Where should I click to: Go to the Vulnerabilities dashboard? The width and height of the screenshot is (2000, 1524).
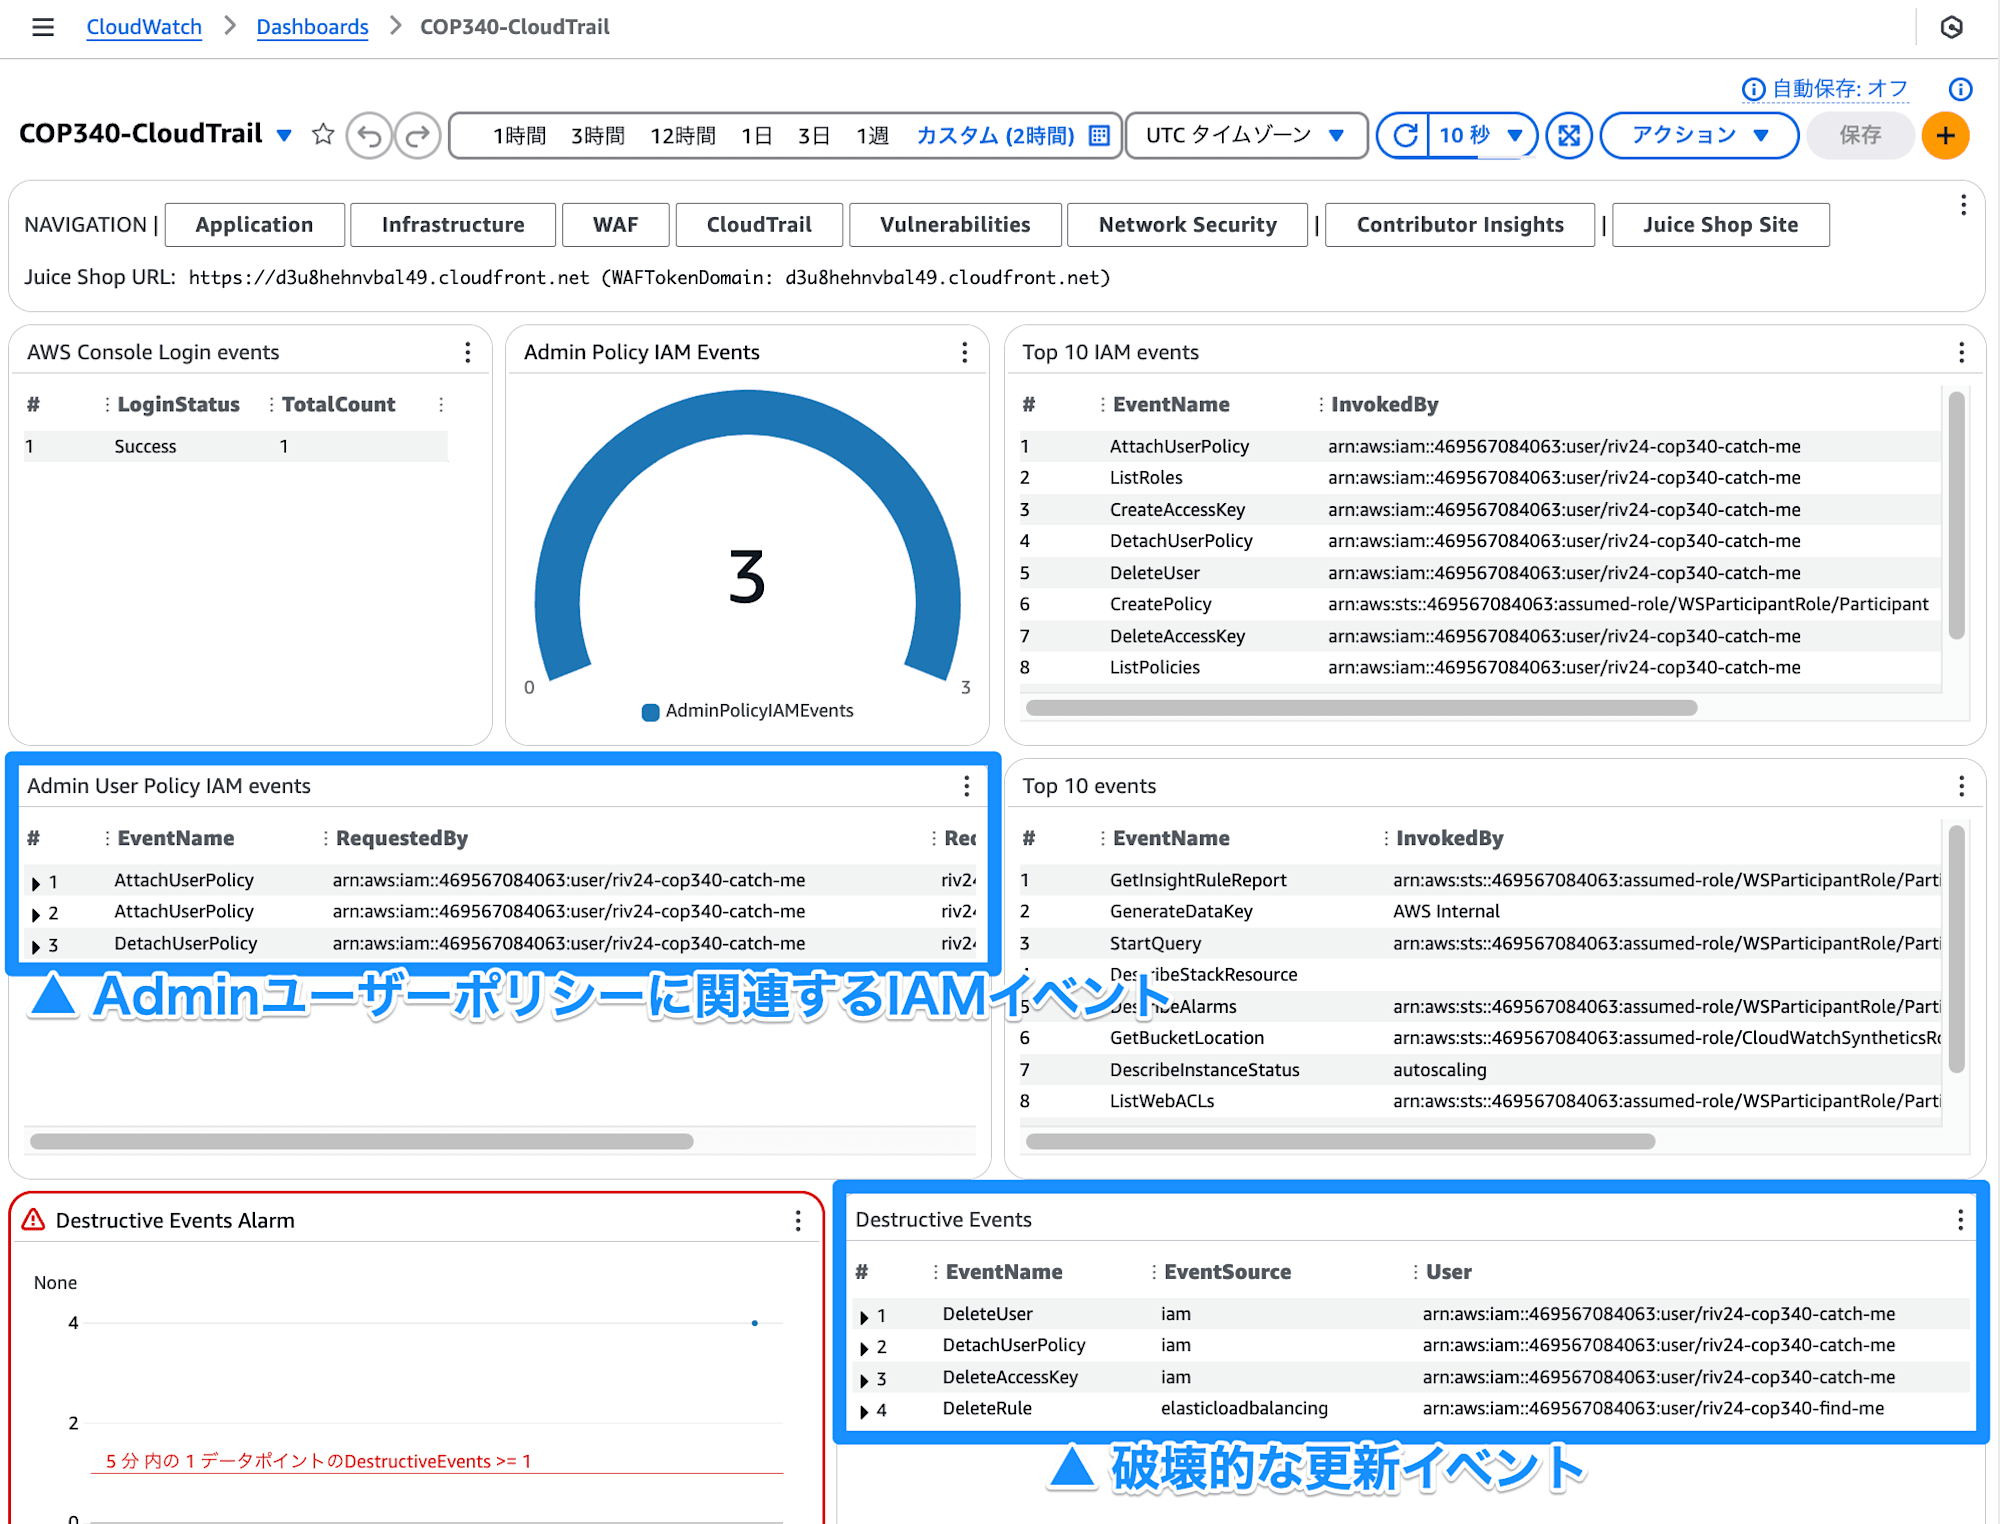pyautogui.click(x=955, y=225)
